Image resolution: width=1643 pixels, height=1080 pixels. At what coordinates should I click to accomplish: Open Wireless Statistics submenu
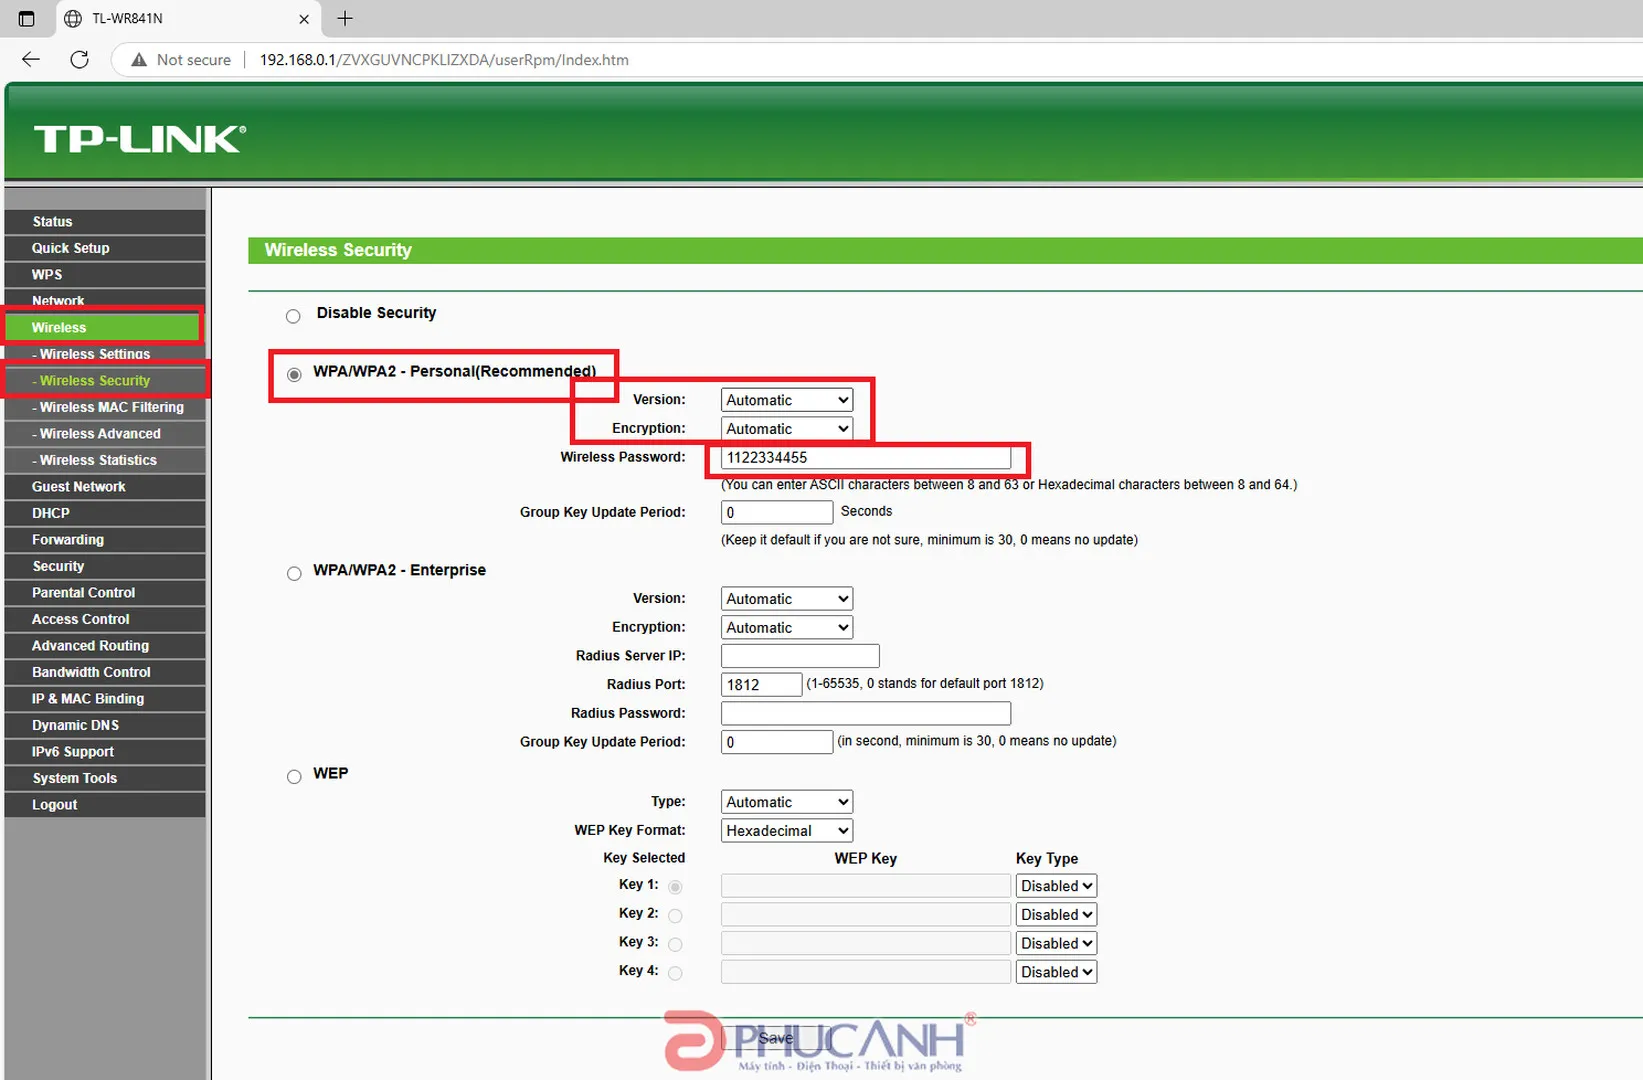tap(105, 461)
